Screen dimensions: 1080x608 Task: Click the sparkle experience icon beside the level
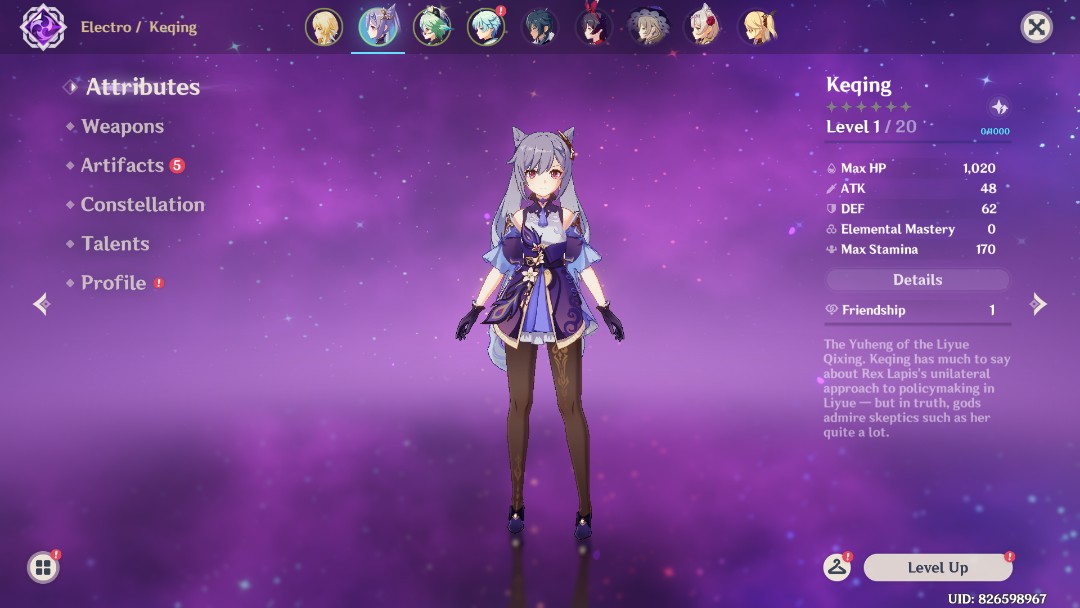(998, 108)
